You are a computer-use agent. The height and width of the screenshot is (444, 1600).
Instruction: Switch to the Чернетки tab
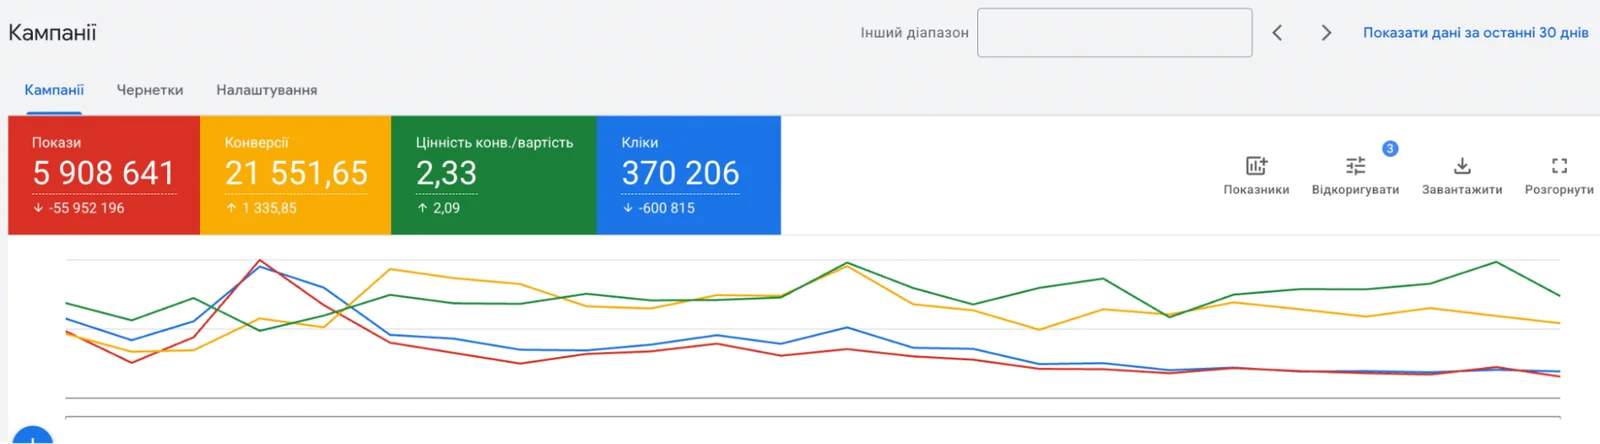coord(150,90)
